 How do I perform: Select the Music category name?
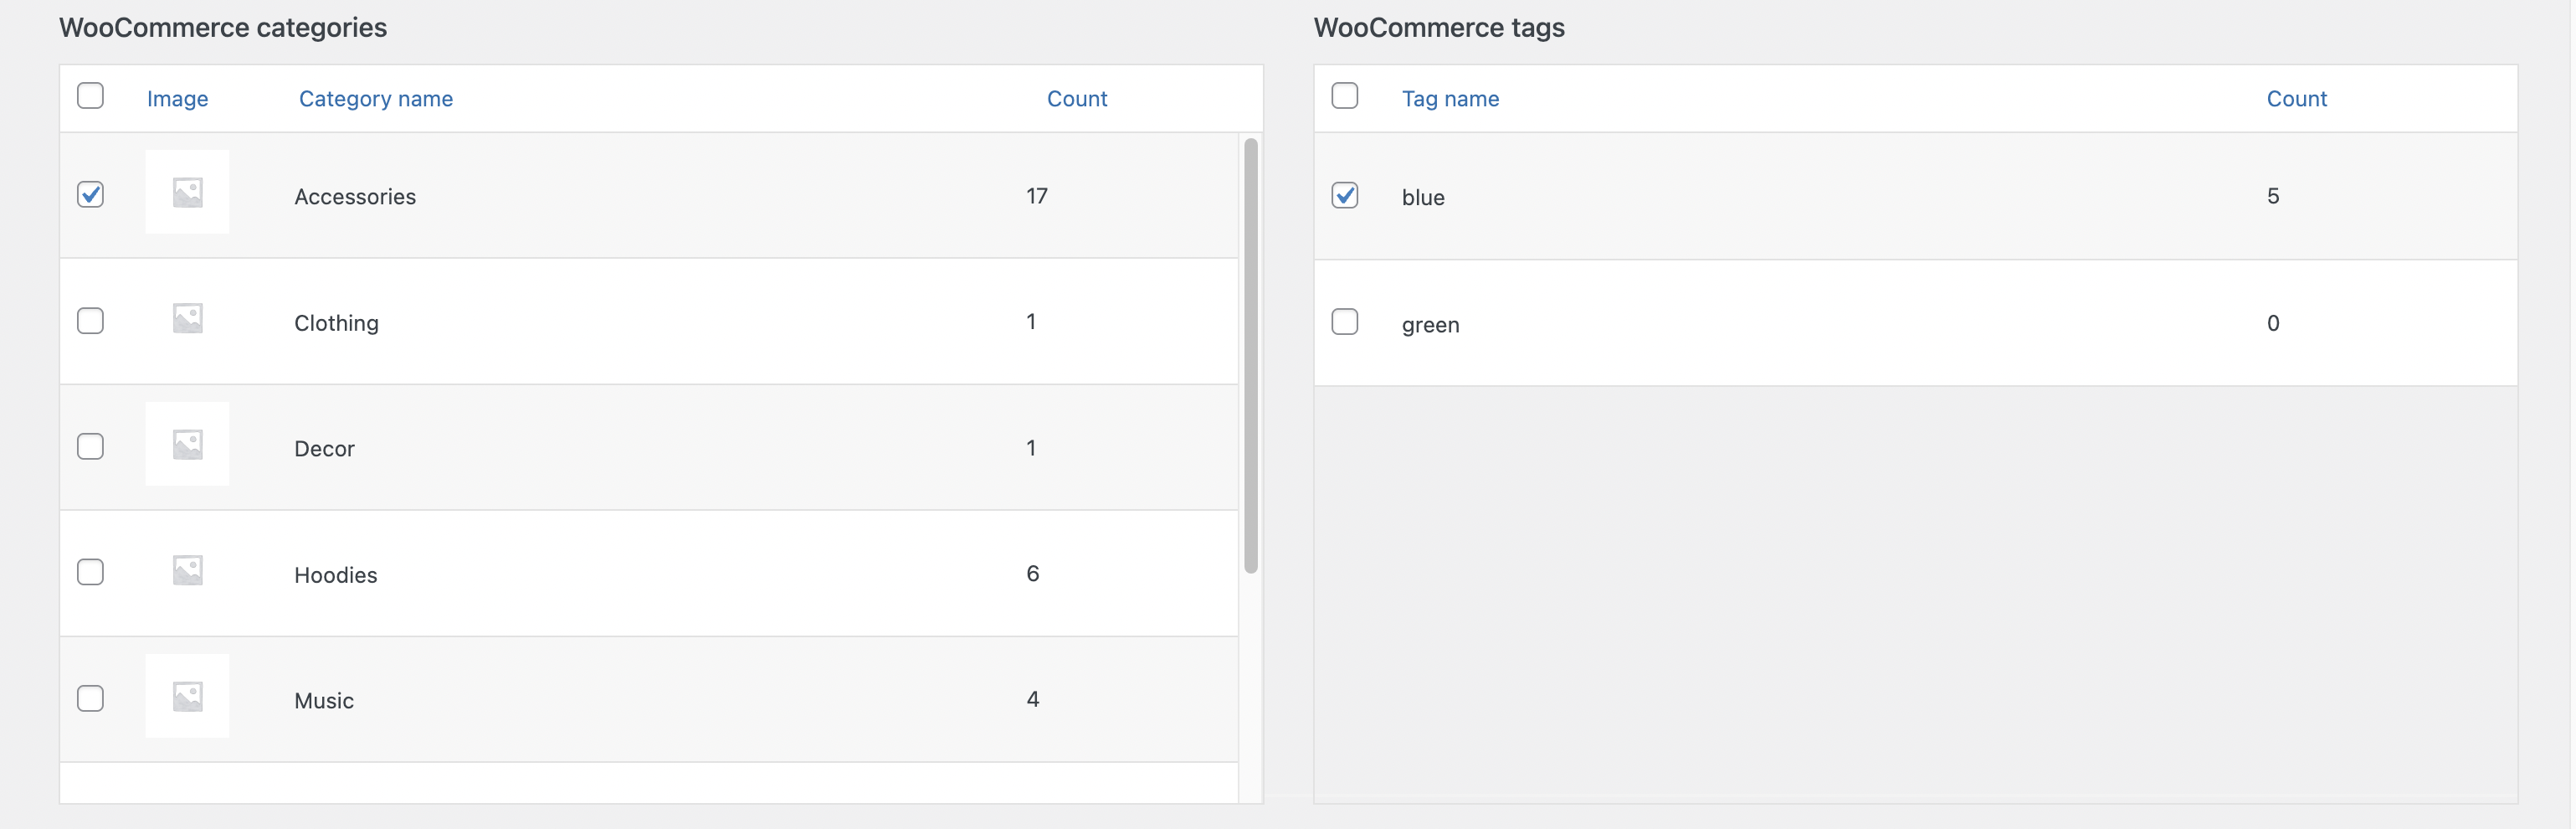[x=324, y=701]
